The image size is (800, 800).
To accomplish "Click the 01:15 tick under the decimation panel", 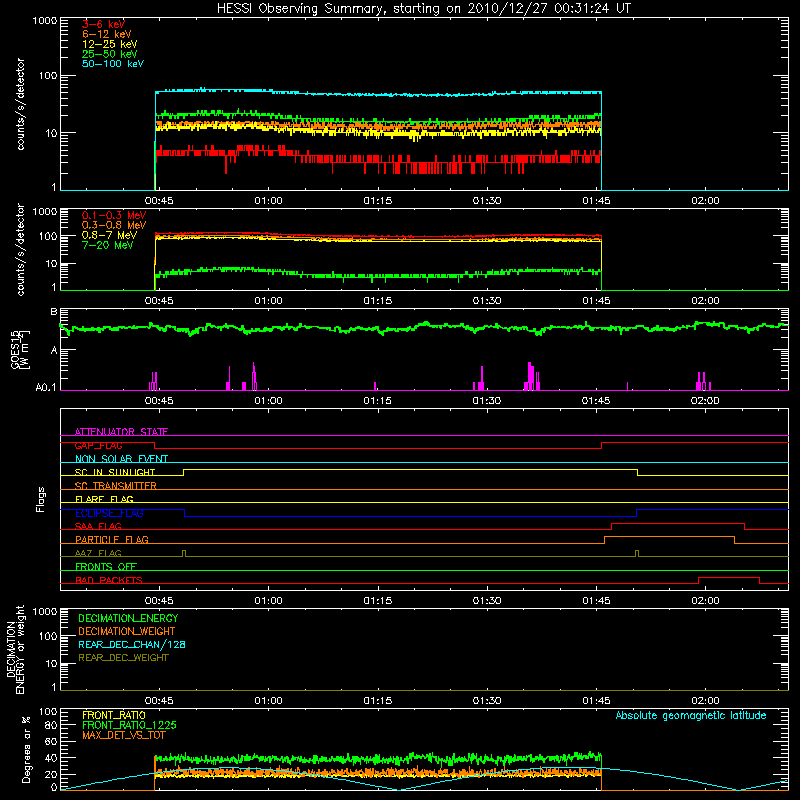I will tap(378, 701).
